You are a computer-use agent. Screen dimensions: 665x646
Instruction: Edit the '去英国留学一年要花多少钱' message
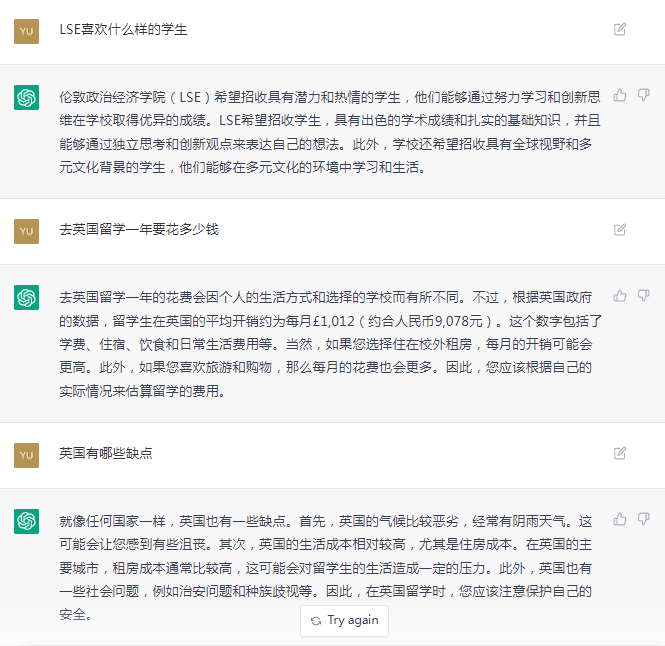click(620, 229)
